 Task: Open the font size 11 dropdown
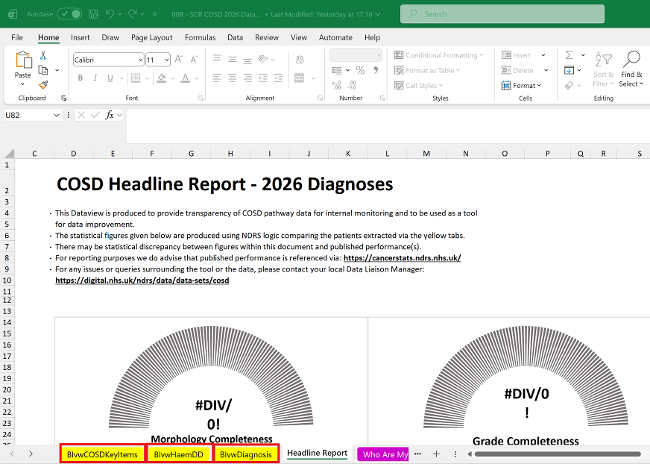[x=167, y=60]
